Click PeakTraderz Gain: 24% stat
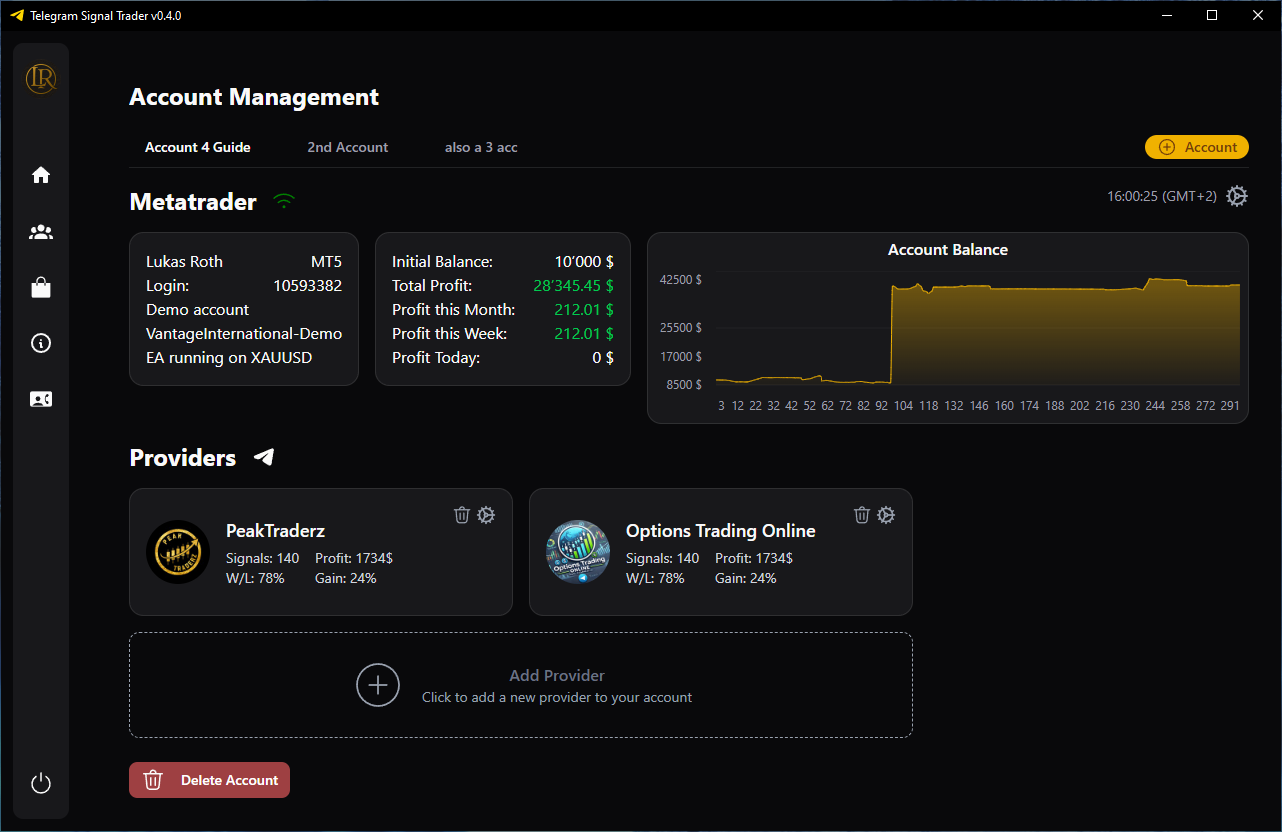This screenshot has width=1282, height=832. tap(346, 578)
